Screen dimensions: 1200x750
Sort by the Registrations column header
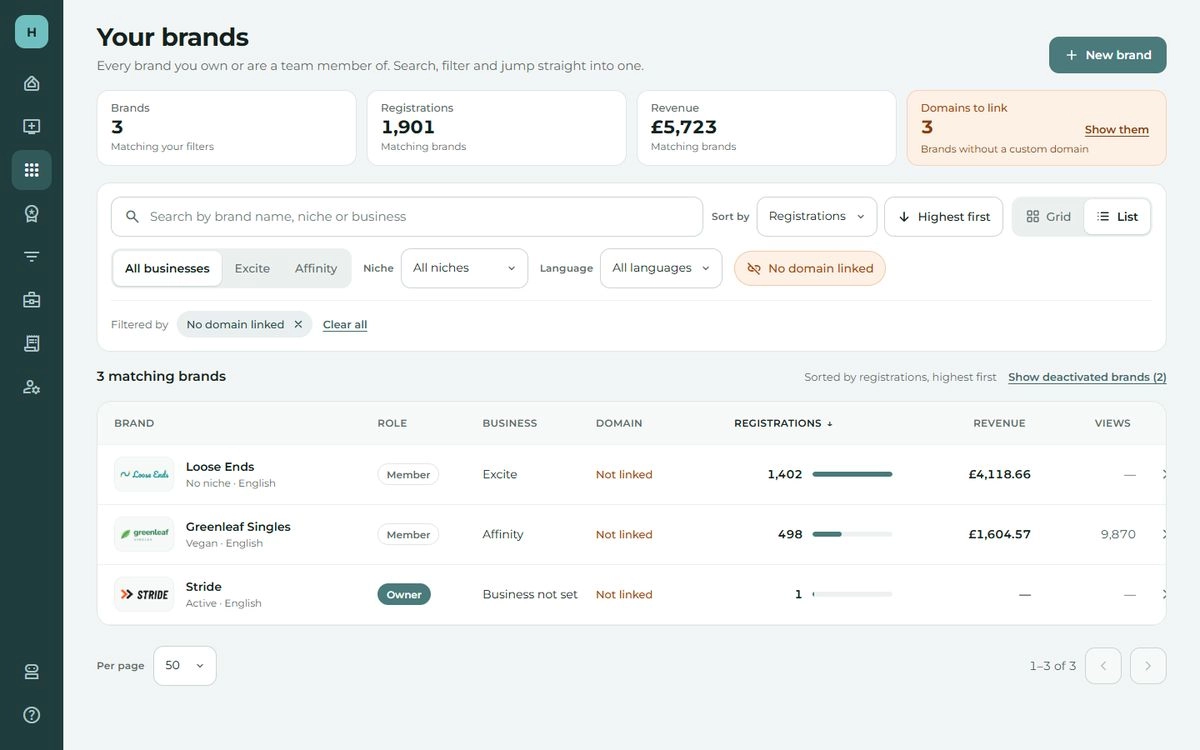[x=783, y=423]
